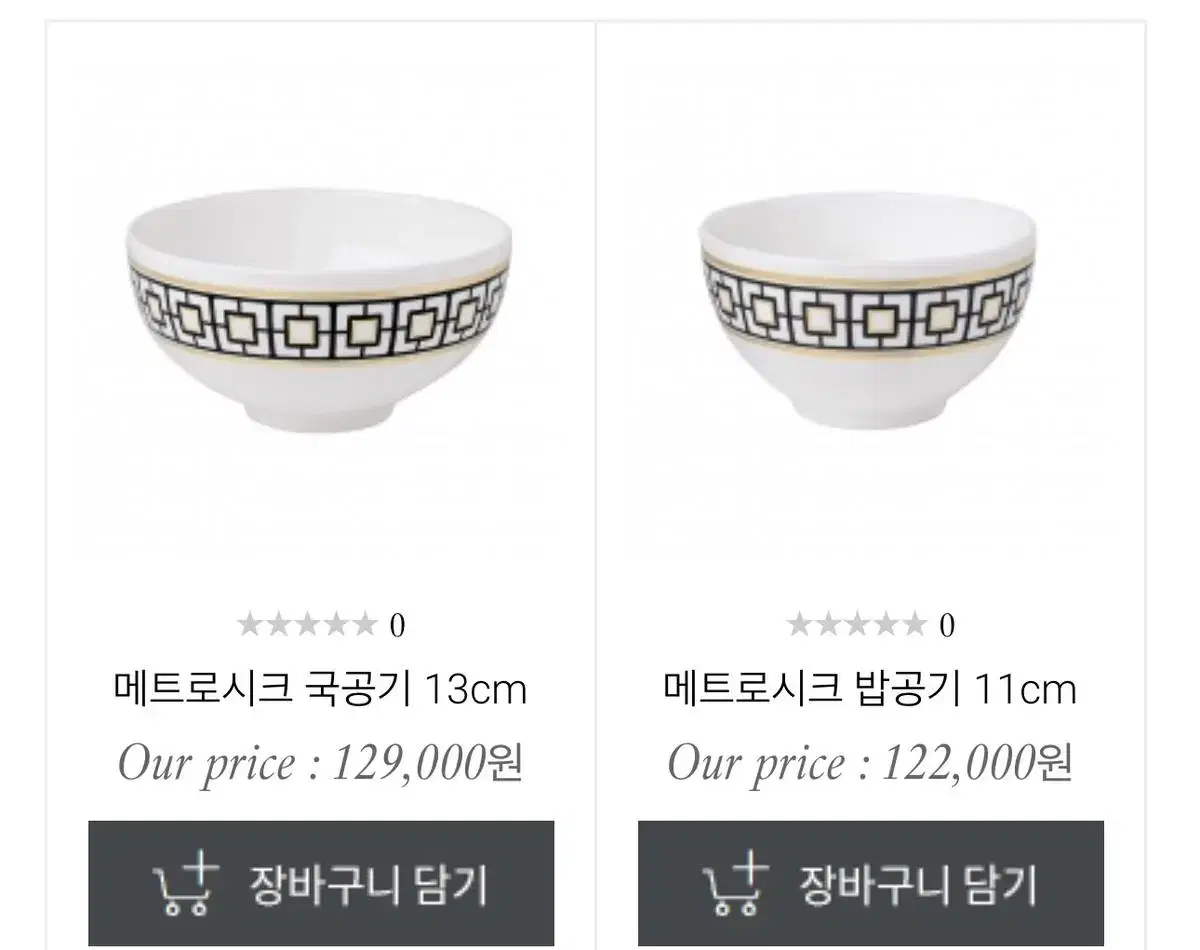Click fifth rating star of 국공기 13cm
1200x950 pixels.
pos(364,626)
